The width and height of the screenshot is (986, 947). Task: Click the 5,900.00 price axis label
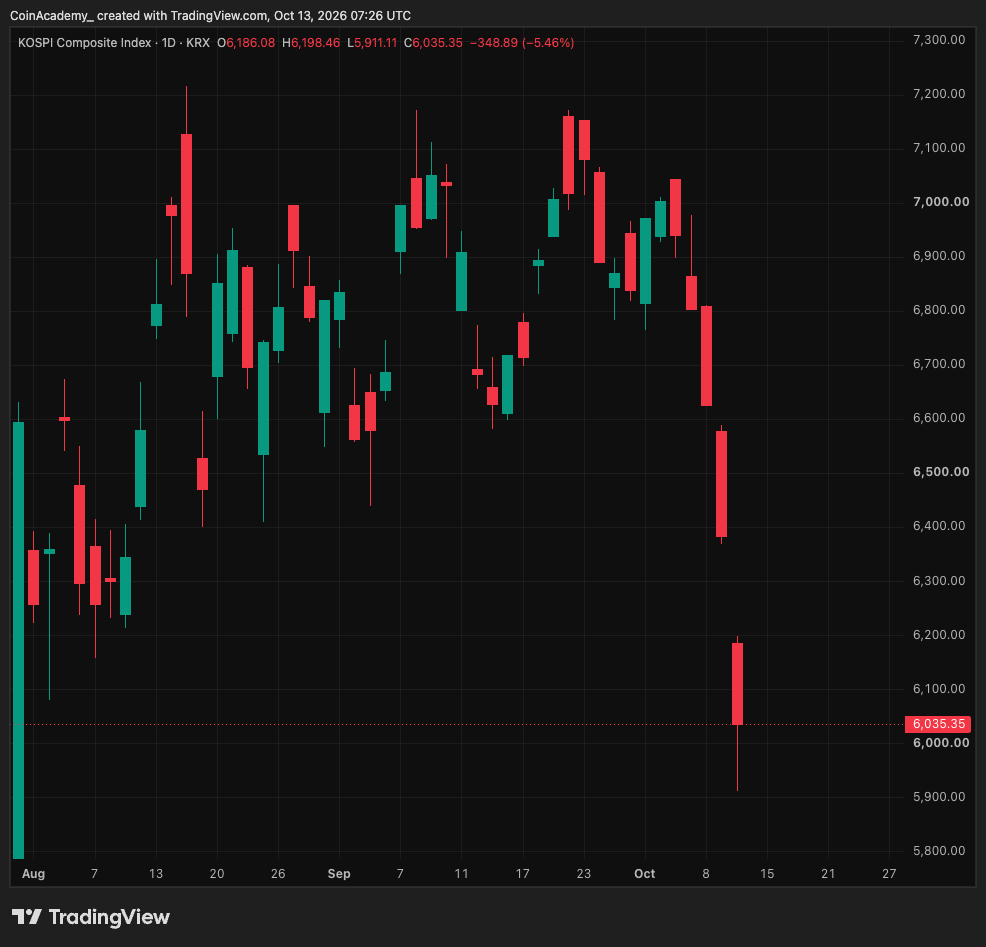(x=939, y=797)
